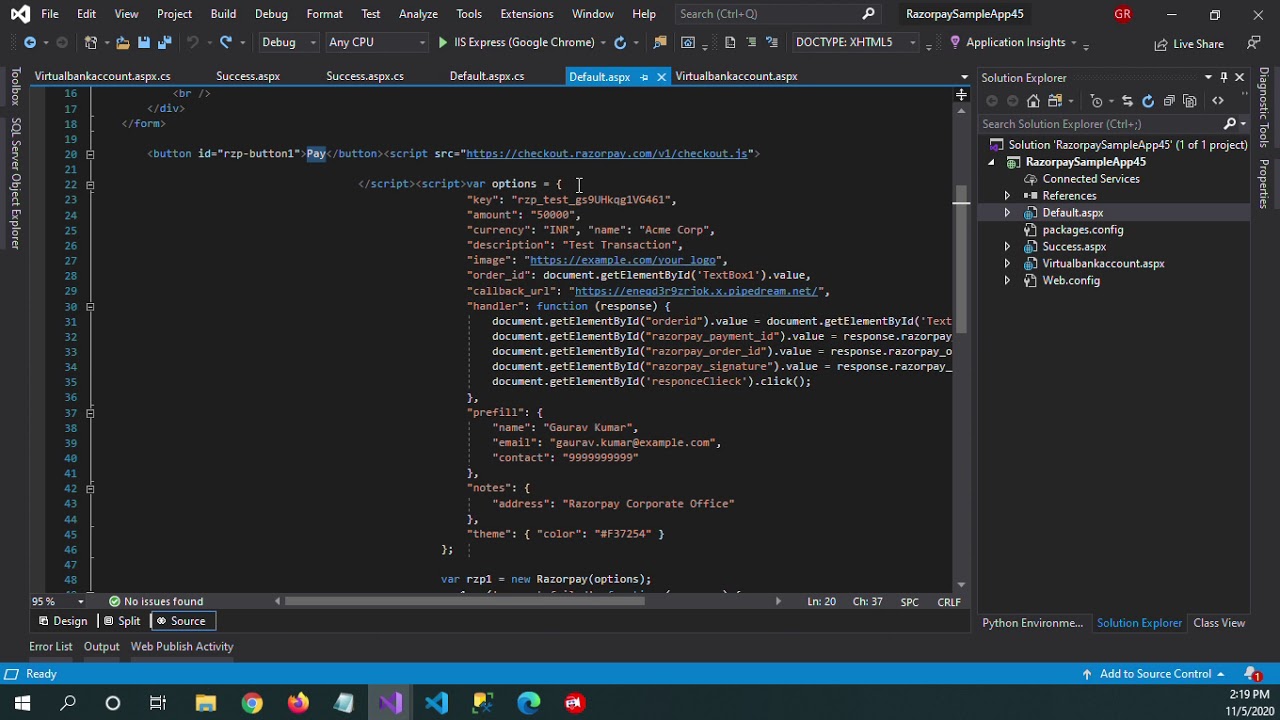This screenshot has width=1280, height=720.
Task: Collapse the notes block at line 42
Action: click(x=89, y=488)
